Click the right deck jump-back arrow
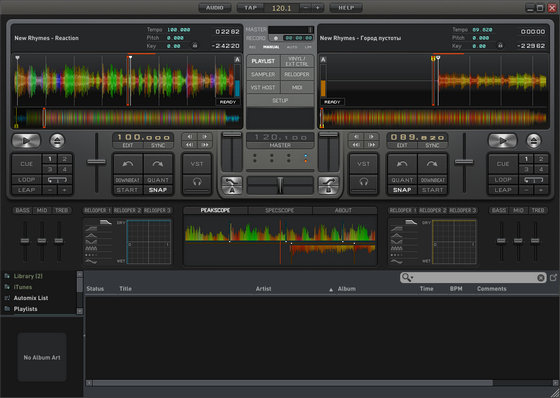Viewport: 560px width, 398px height. (x=402, y=164)
